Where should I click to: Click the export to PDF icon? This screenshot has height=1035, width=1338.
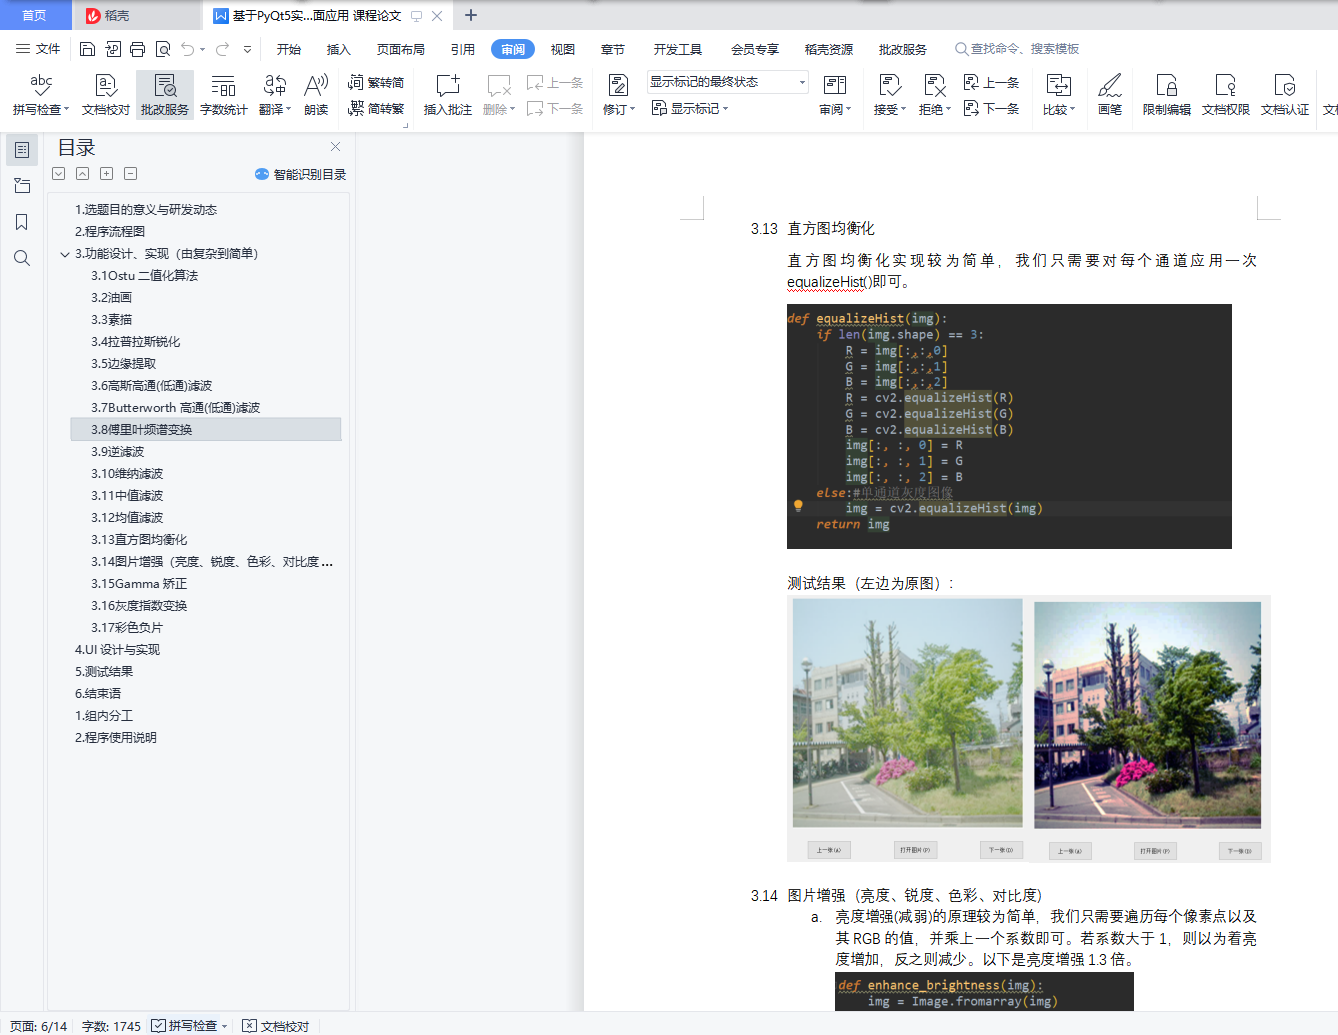(112, 49)
